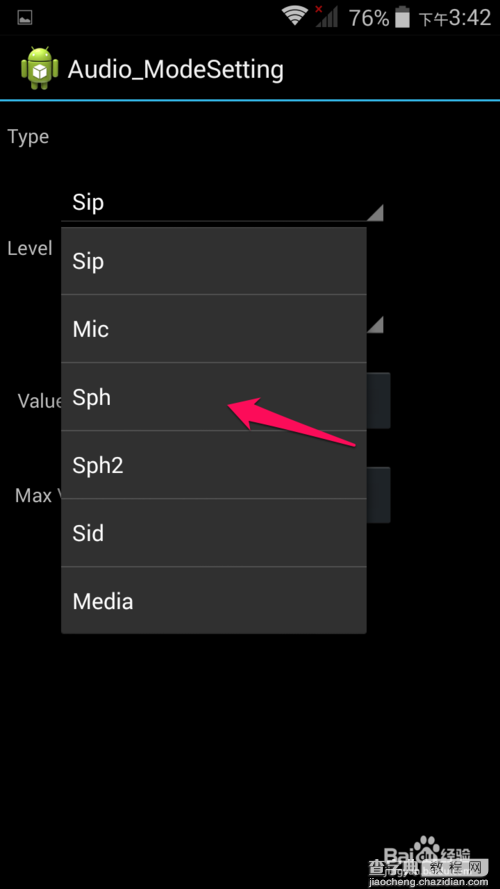Collapse the Type spinner showing Sip
The image size is (500, 889).
[222, 202]
